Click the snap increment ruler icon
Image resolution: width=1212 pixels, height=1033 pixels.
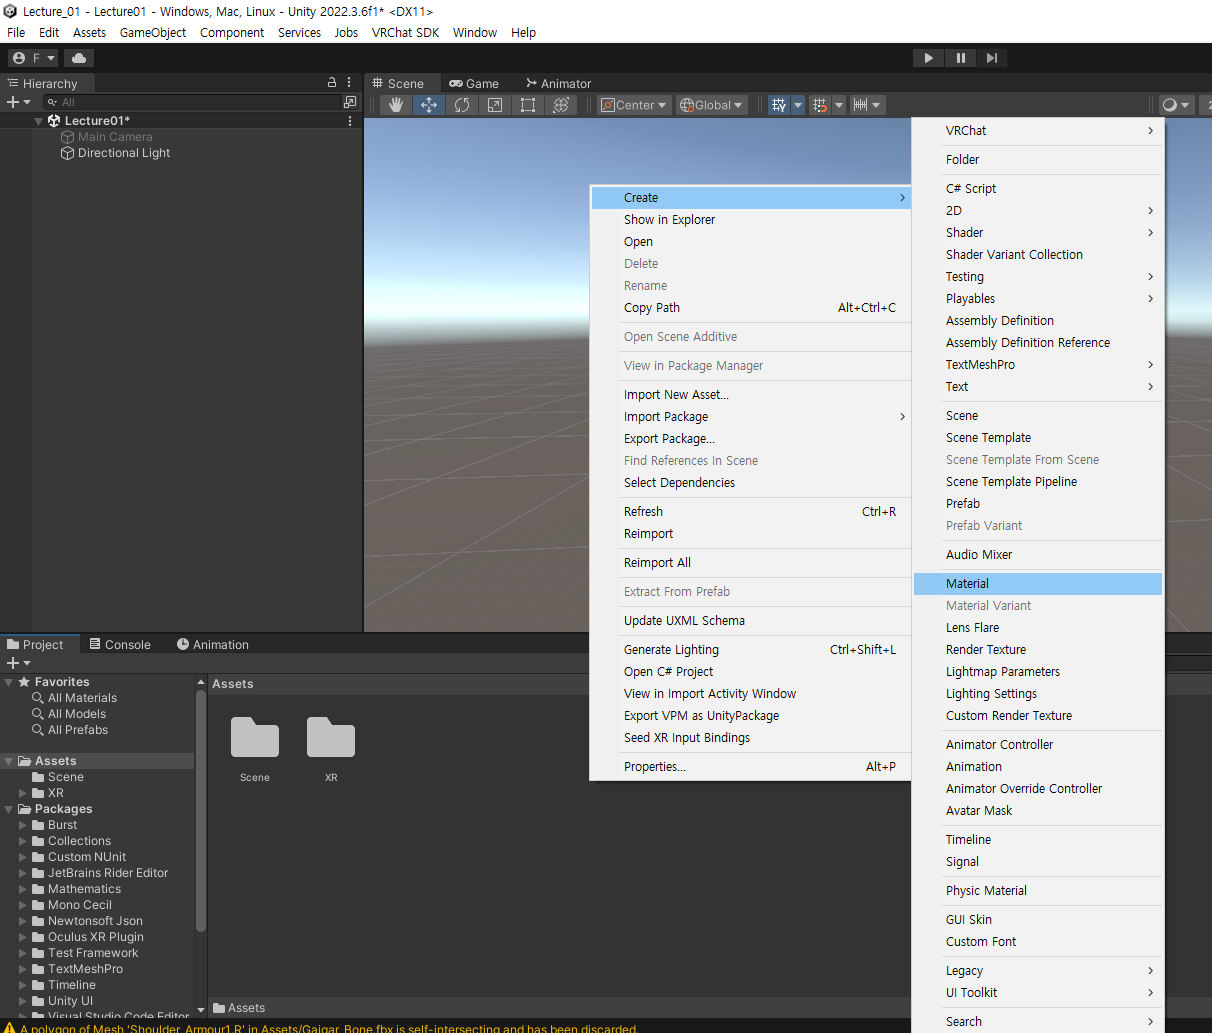coord(860,105)
